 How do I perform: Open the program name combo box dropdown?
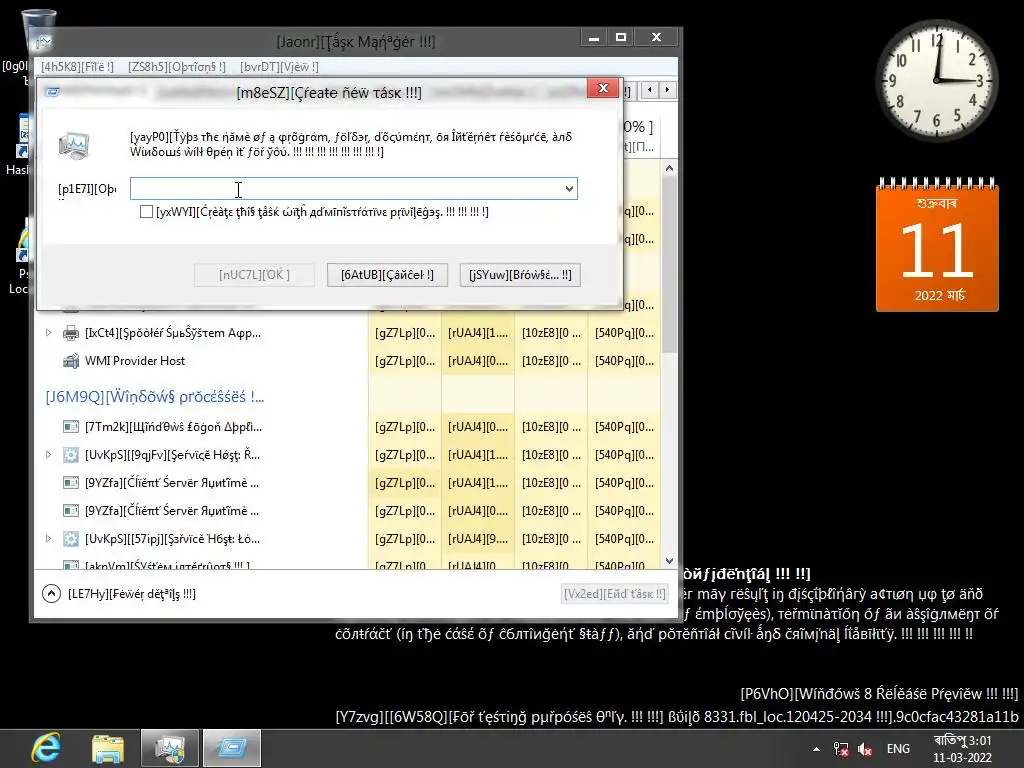569,189
